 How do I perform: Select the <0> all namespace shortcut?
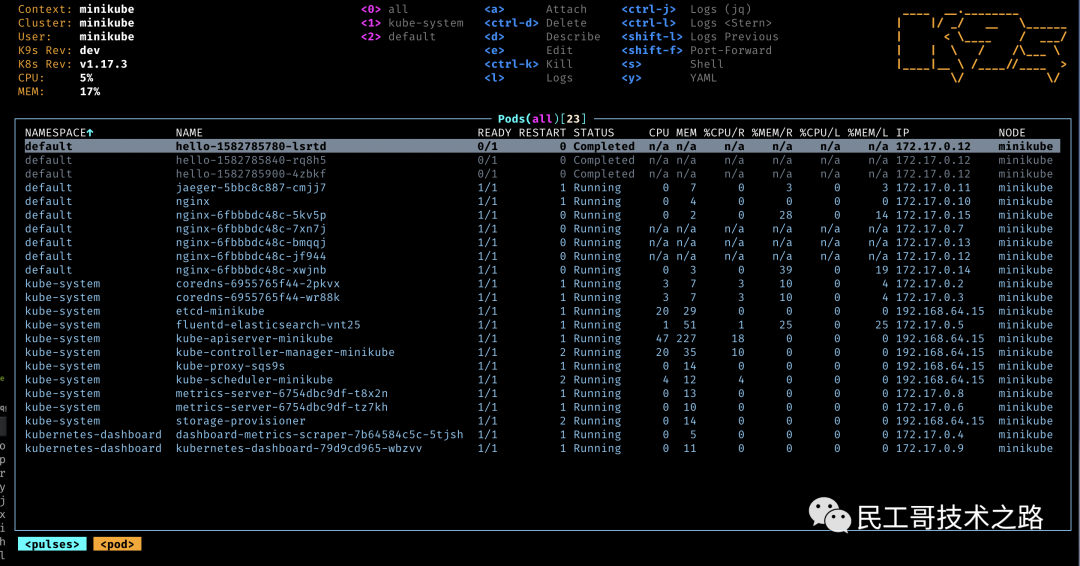pos(384,9)
